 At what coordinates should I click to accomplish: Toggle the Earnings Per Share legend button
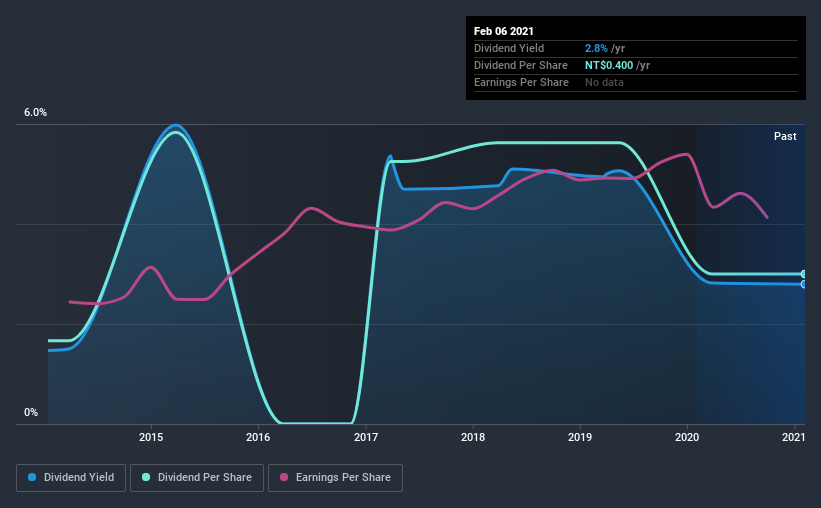pos(335,478)
